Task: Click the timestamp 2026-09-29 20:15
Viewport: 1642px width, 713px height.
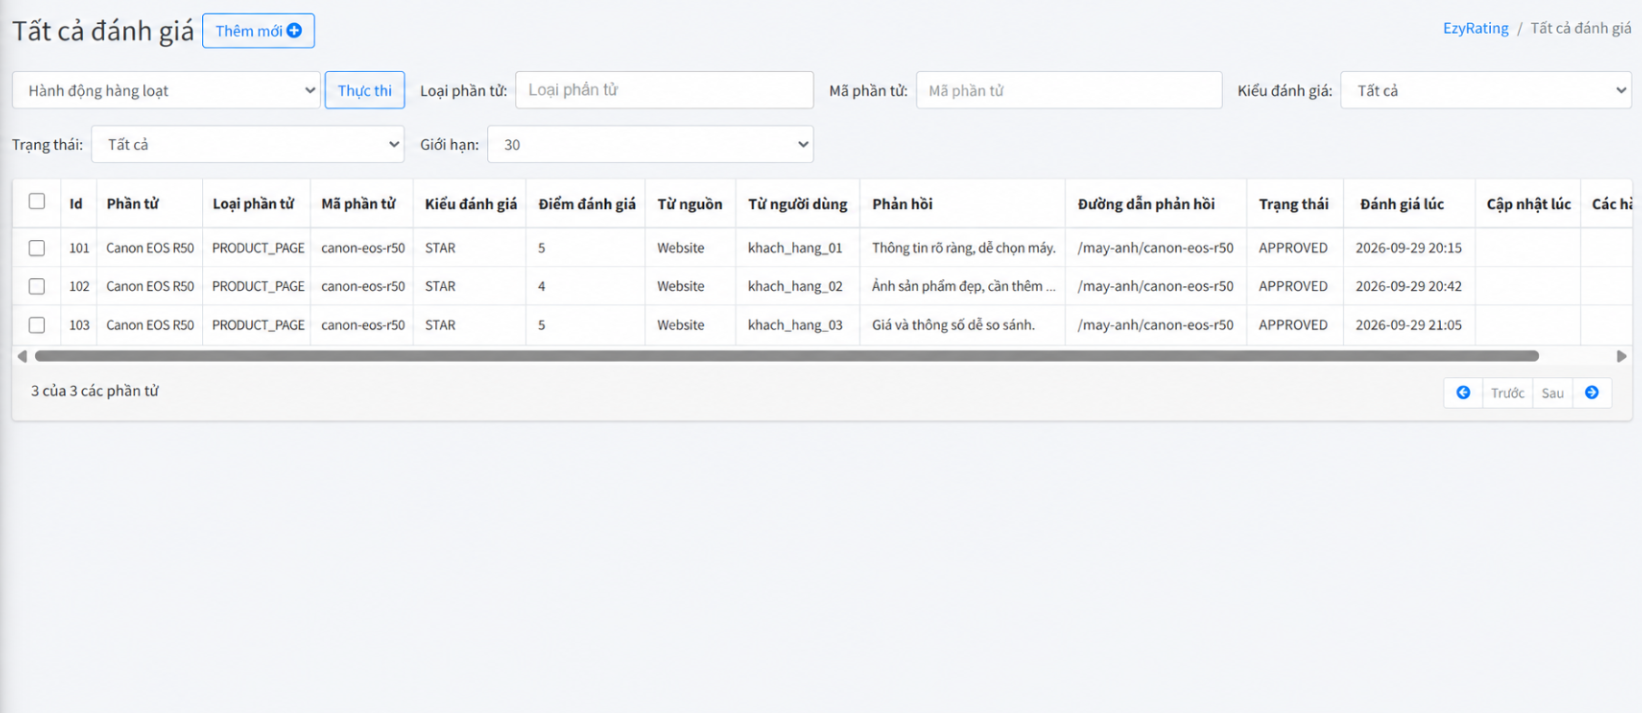Action: point(1408,248)
